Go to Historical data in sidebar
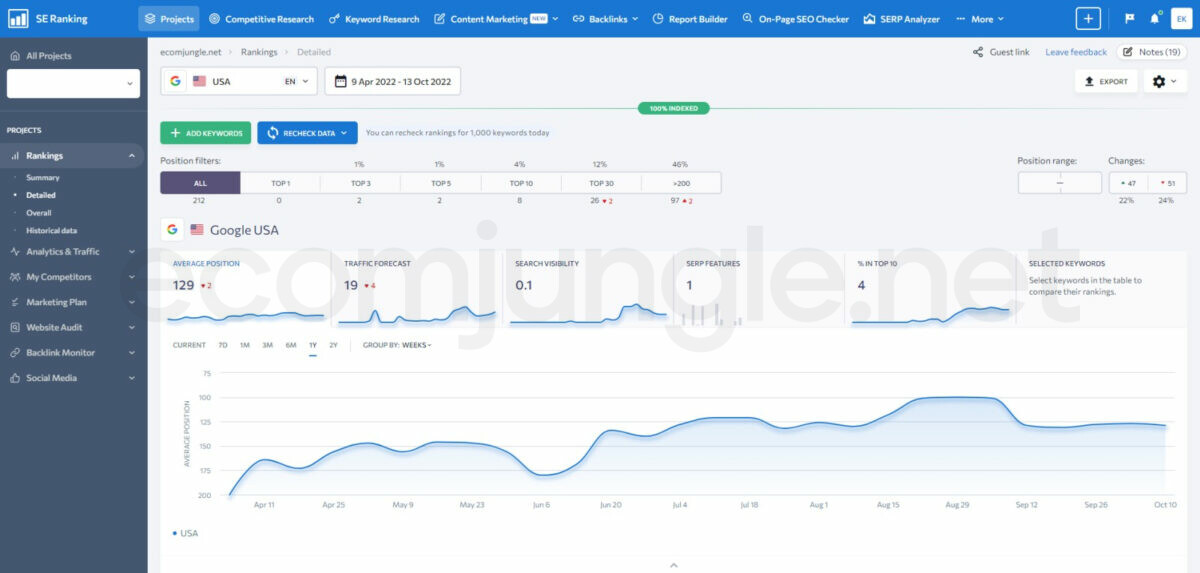The width and height of the screenshot is (1200, 573). [x=51, y=230]
